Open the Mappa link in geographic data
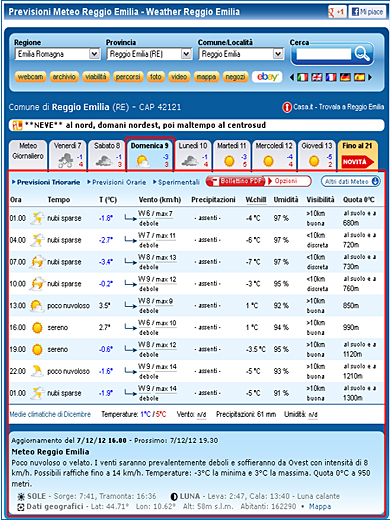Viewport: 390px width, 520px height. coord(320,507)
